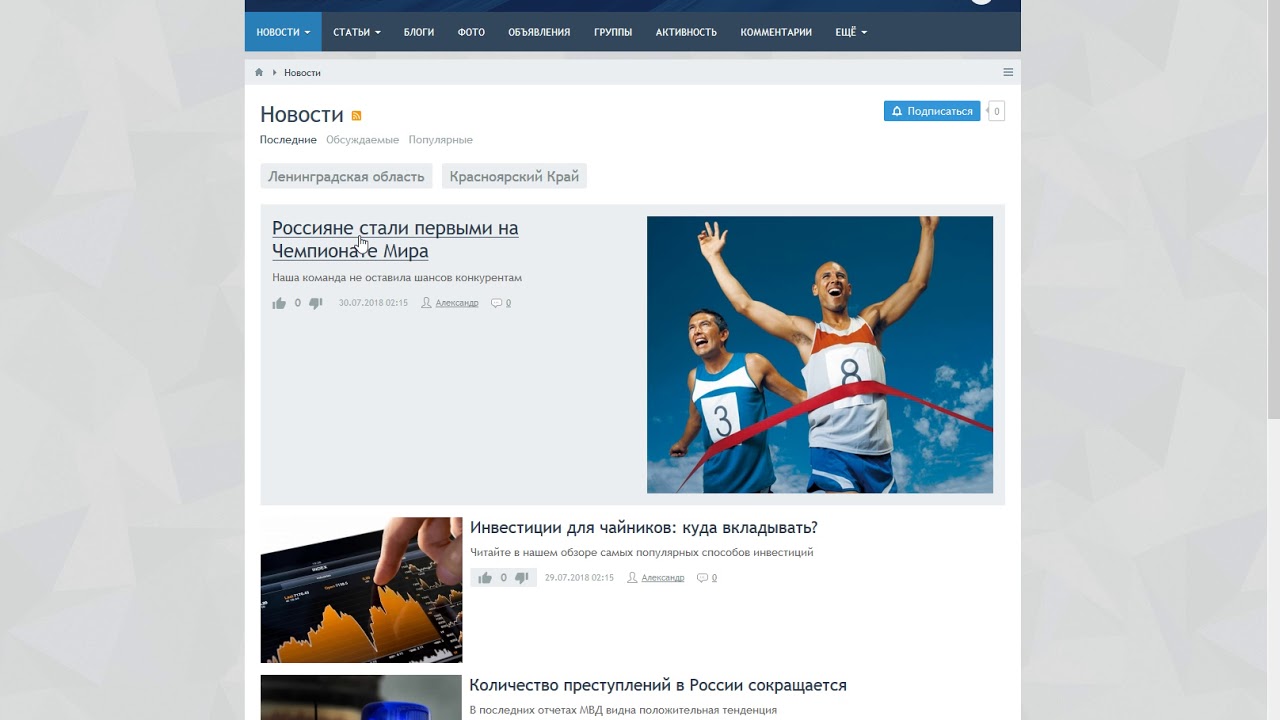Click the Подписаться button
Image resolution: width=1280 pixels, height=720 pixels.
point(932,111)
